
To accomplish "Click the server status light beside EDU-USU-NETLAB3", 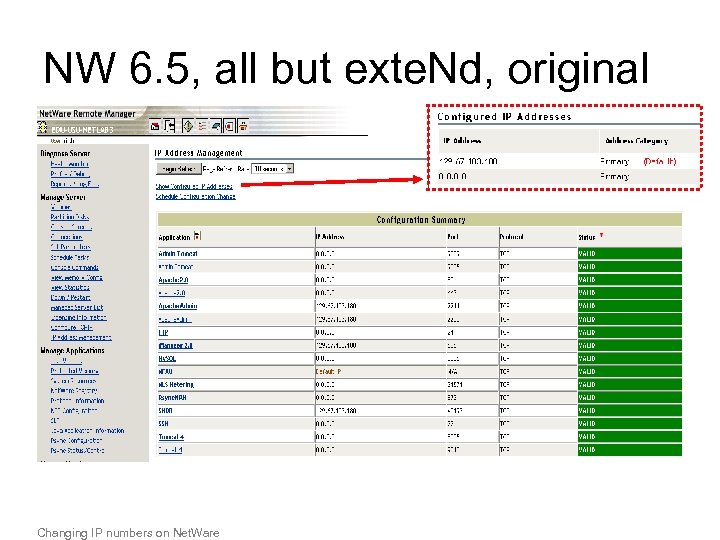I will [x=42, y=127].
